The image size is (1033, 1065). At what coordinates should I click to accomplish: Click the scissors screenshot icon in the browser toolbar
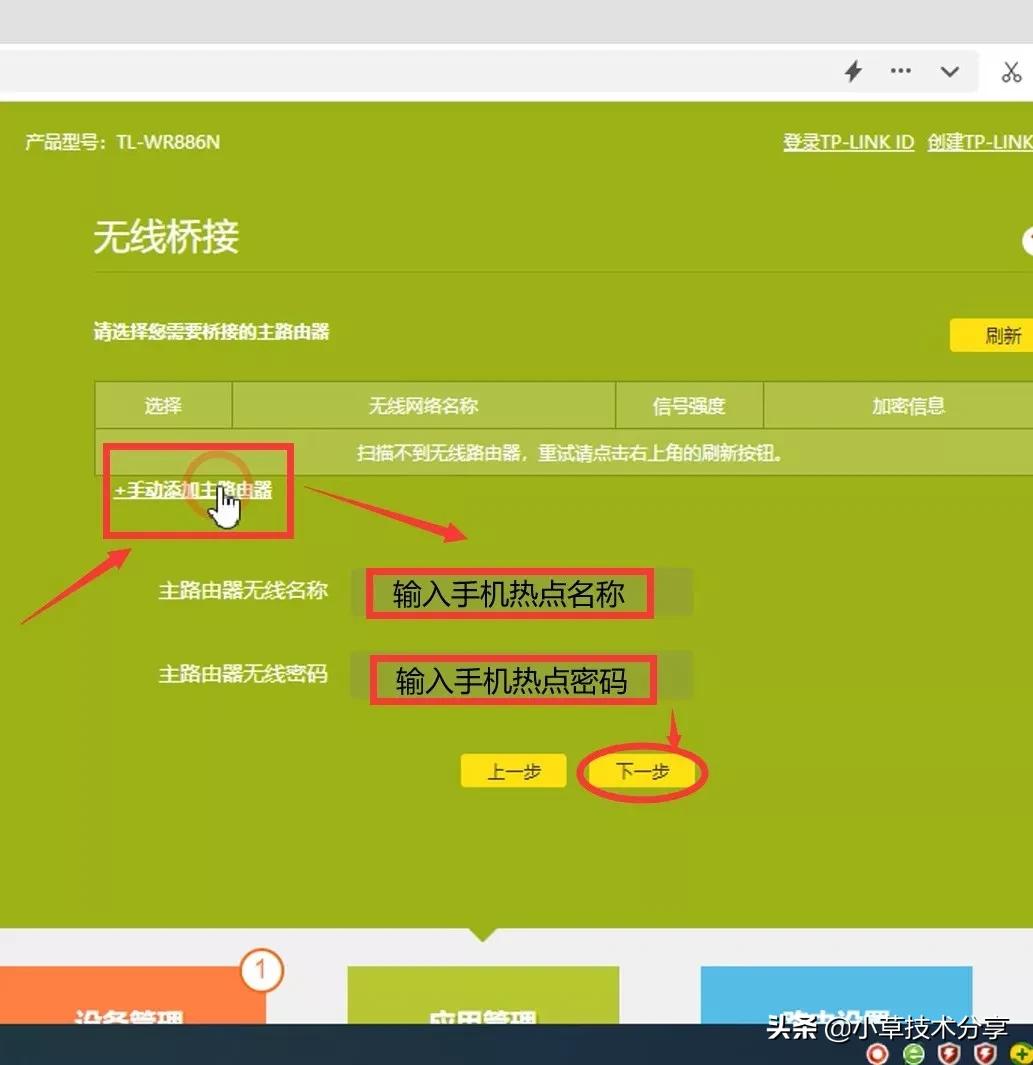pyautogui.click(x=1011, y=71)
